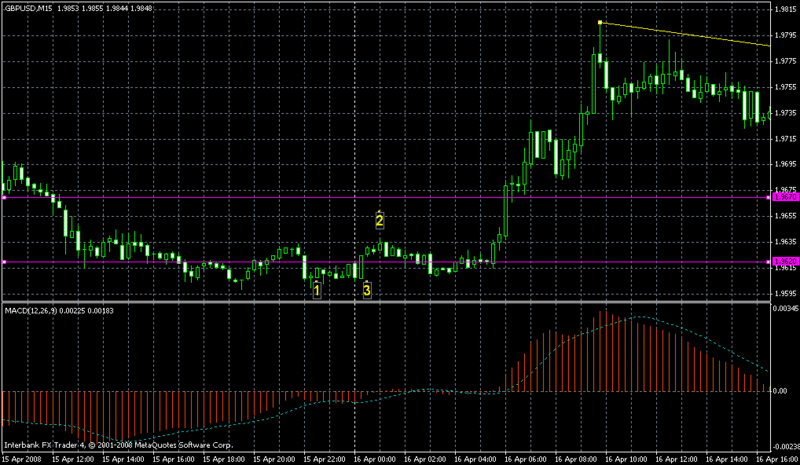This screenshot has width=800, height=465.
Task: Select the left anchor of the 1.9670 line
Action: click(4, 198)
